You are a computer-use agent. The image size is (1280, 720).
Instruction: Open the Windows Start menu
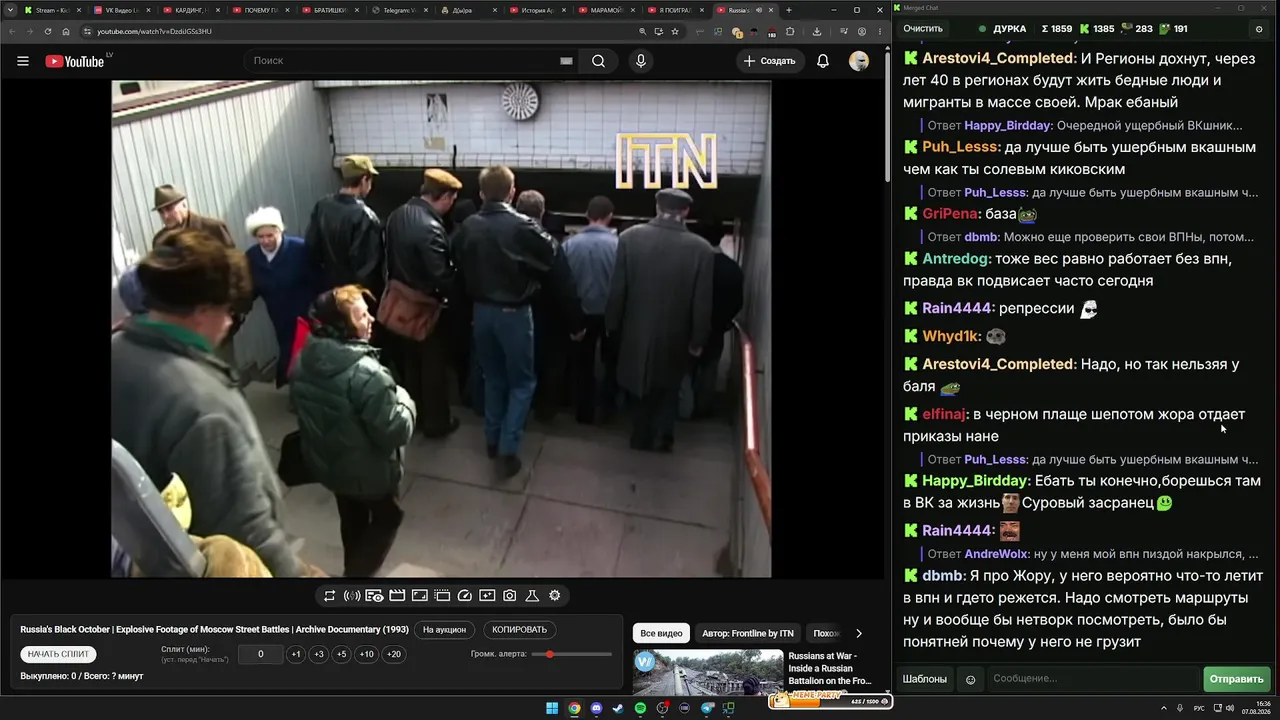click(x=551, y=709)
